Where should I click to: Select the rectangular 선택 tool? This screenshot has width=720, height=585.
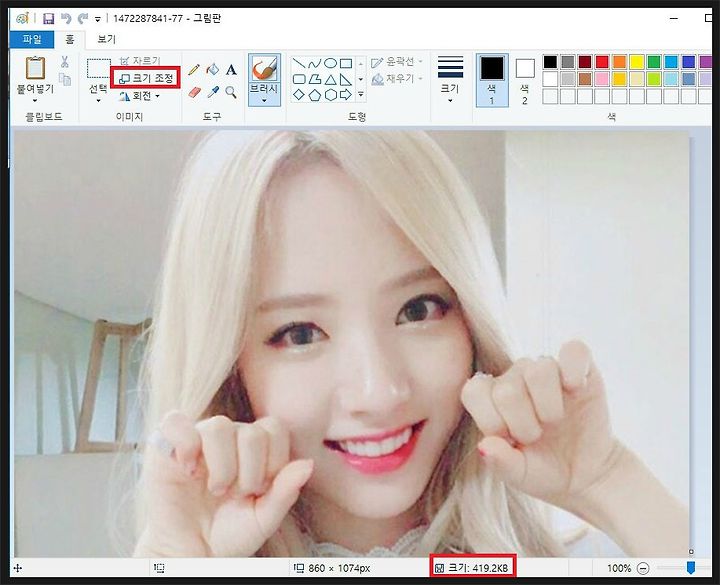tap(99, 68)
